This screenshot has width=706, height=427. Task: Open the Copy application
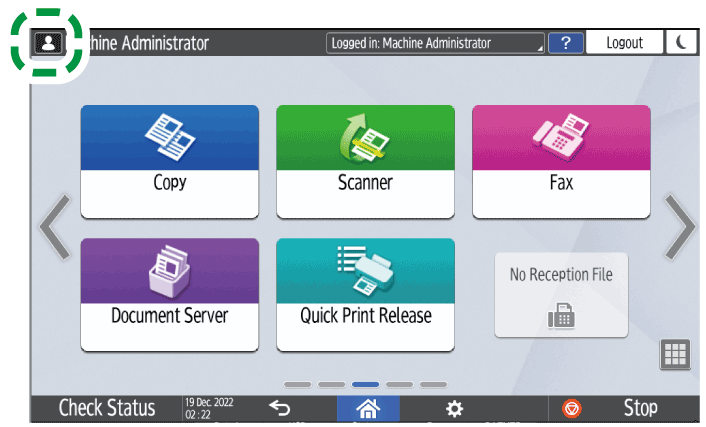(x=169, y=161)
